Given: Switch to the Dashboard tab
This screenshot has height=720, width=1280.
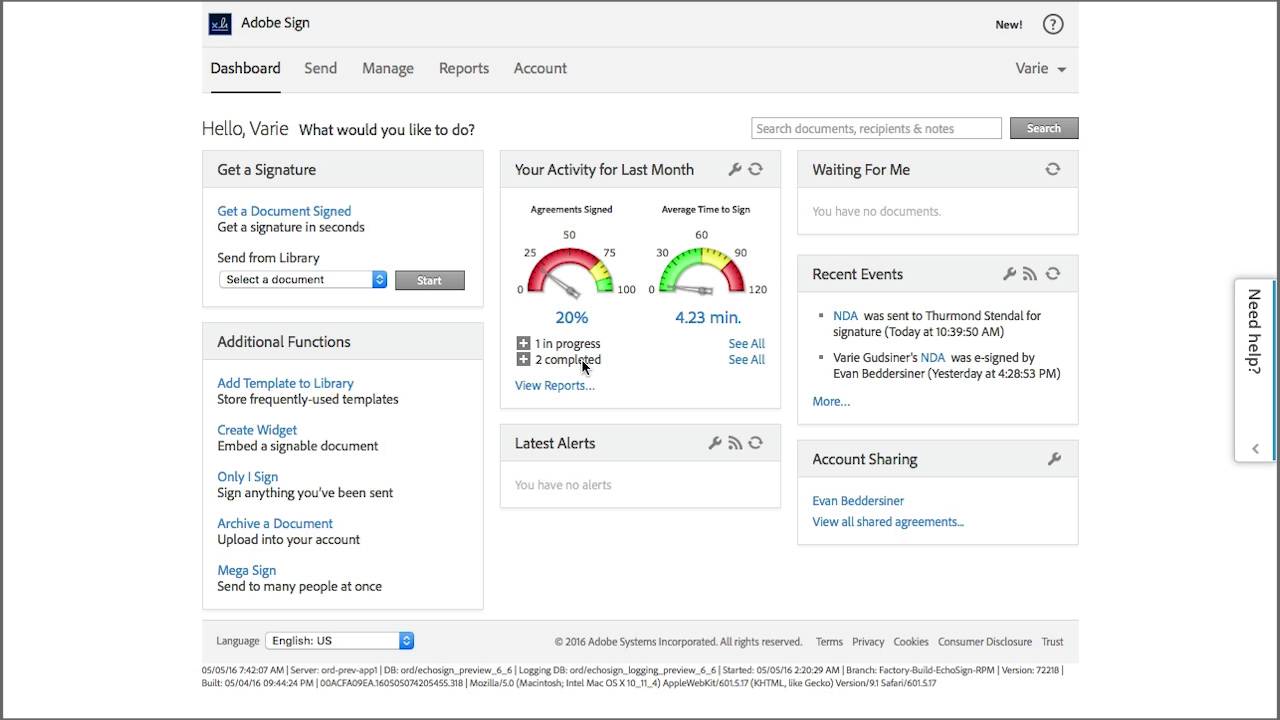Looking at the screenshot, I should 245,68.
